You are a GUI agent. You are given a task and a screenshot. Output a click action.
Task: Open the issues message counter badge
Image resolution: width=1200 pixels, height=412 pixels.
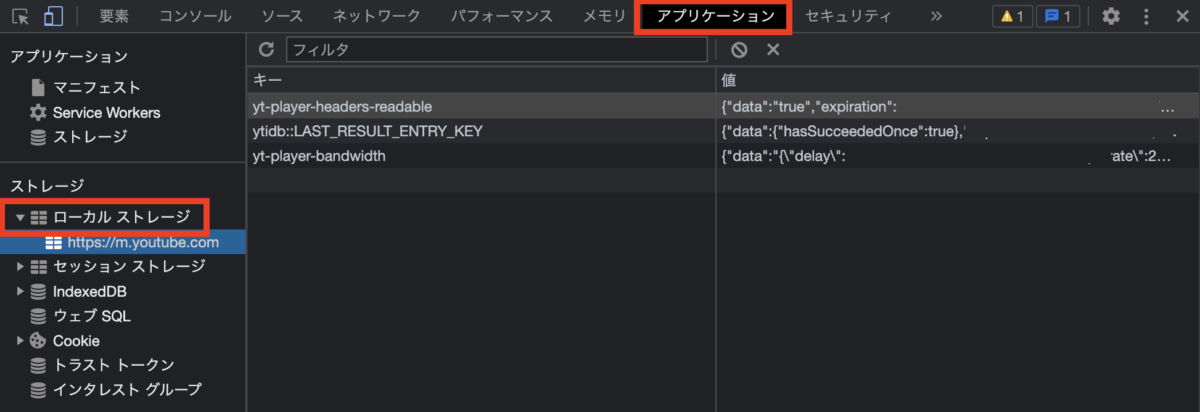pos(1058,16)
